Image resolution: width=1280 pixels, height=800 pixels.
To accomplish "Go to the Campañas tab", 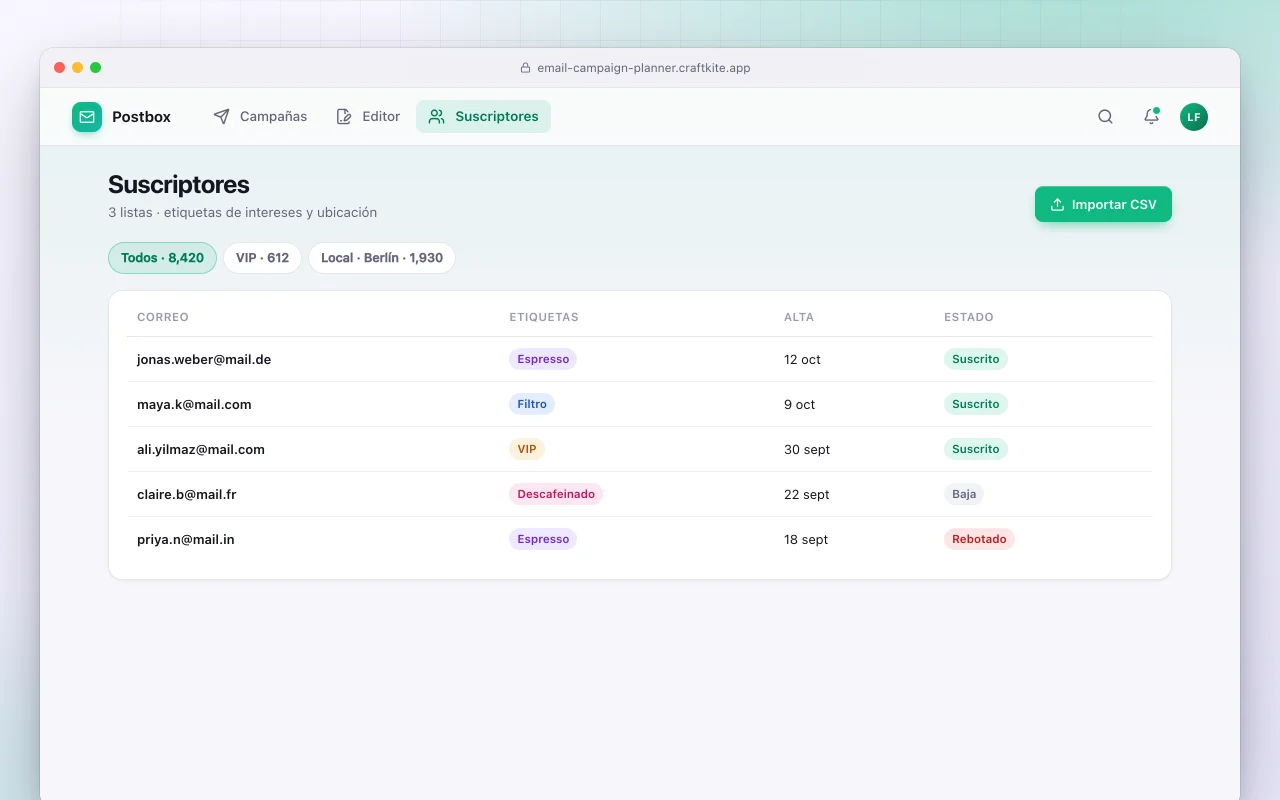I will point(260,117).
